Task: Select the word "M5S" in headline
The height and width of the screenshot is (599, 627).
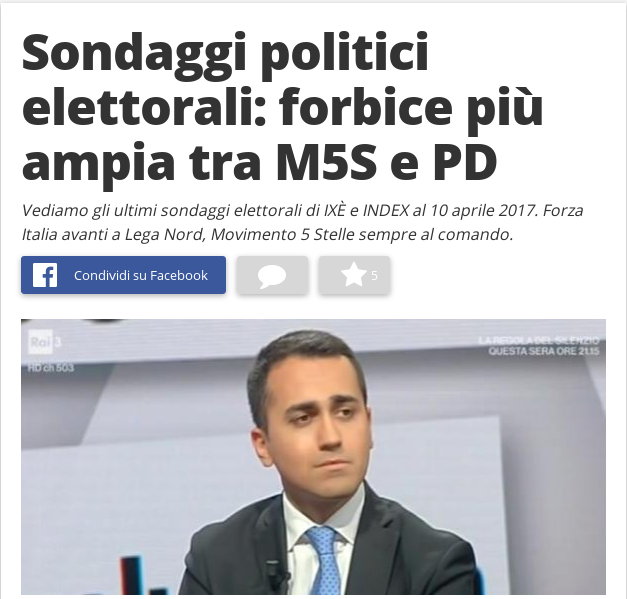Action: coord(326,162)
